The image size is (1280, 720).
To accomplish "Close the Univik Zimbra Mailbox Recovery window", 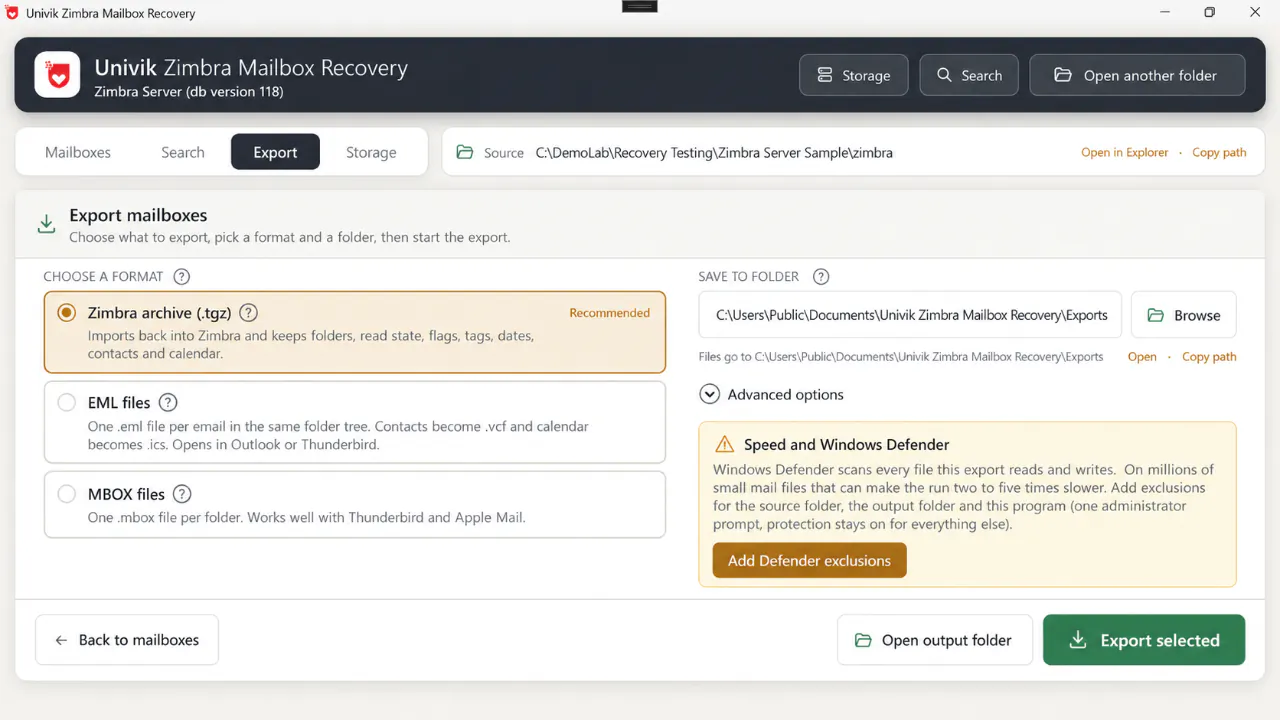I will [1256, 13].
